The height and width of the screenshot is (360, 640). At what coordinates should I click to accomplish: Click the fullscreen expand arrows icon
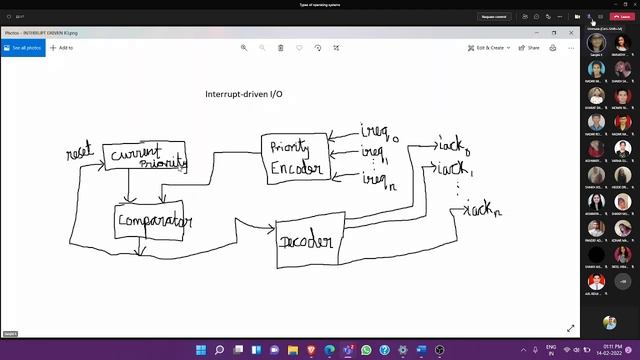571,329
